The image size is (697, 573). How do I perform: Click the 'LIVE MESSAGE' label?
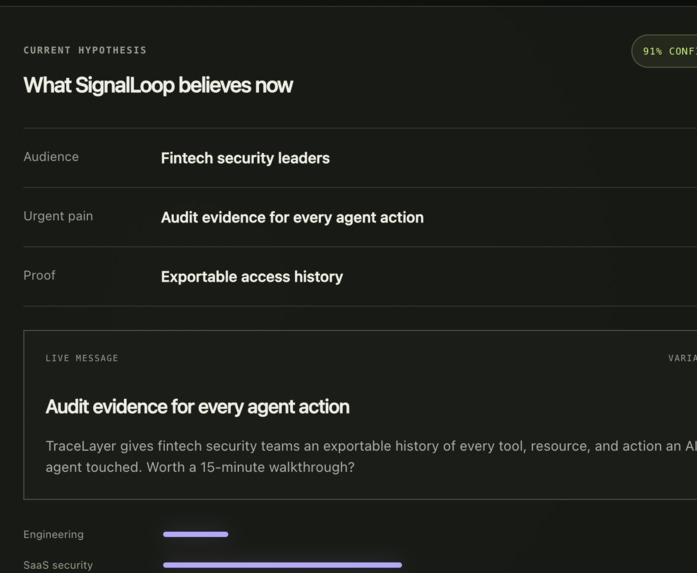tap(82, 358)
